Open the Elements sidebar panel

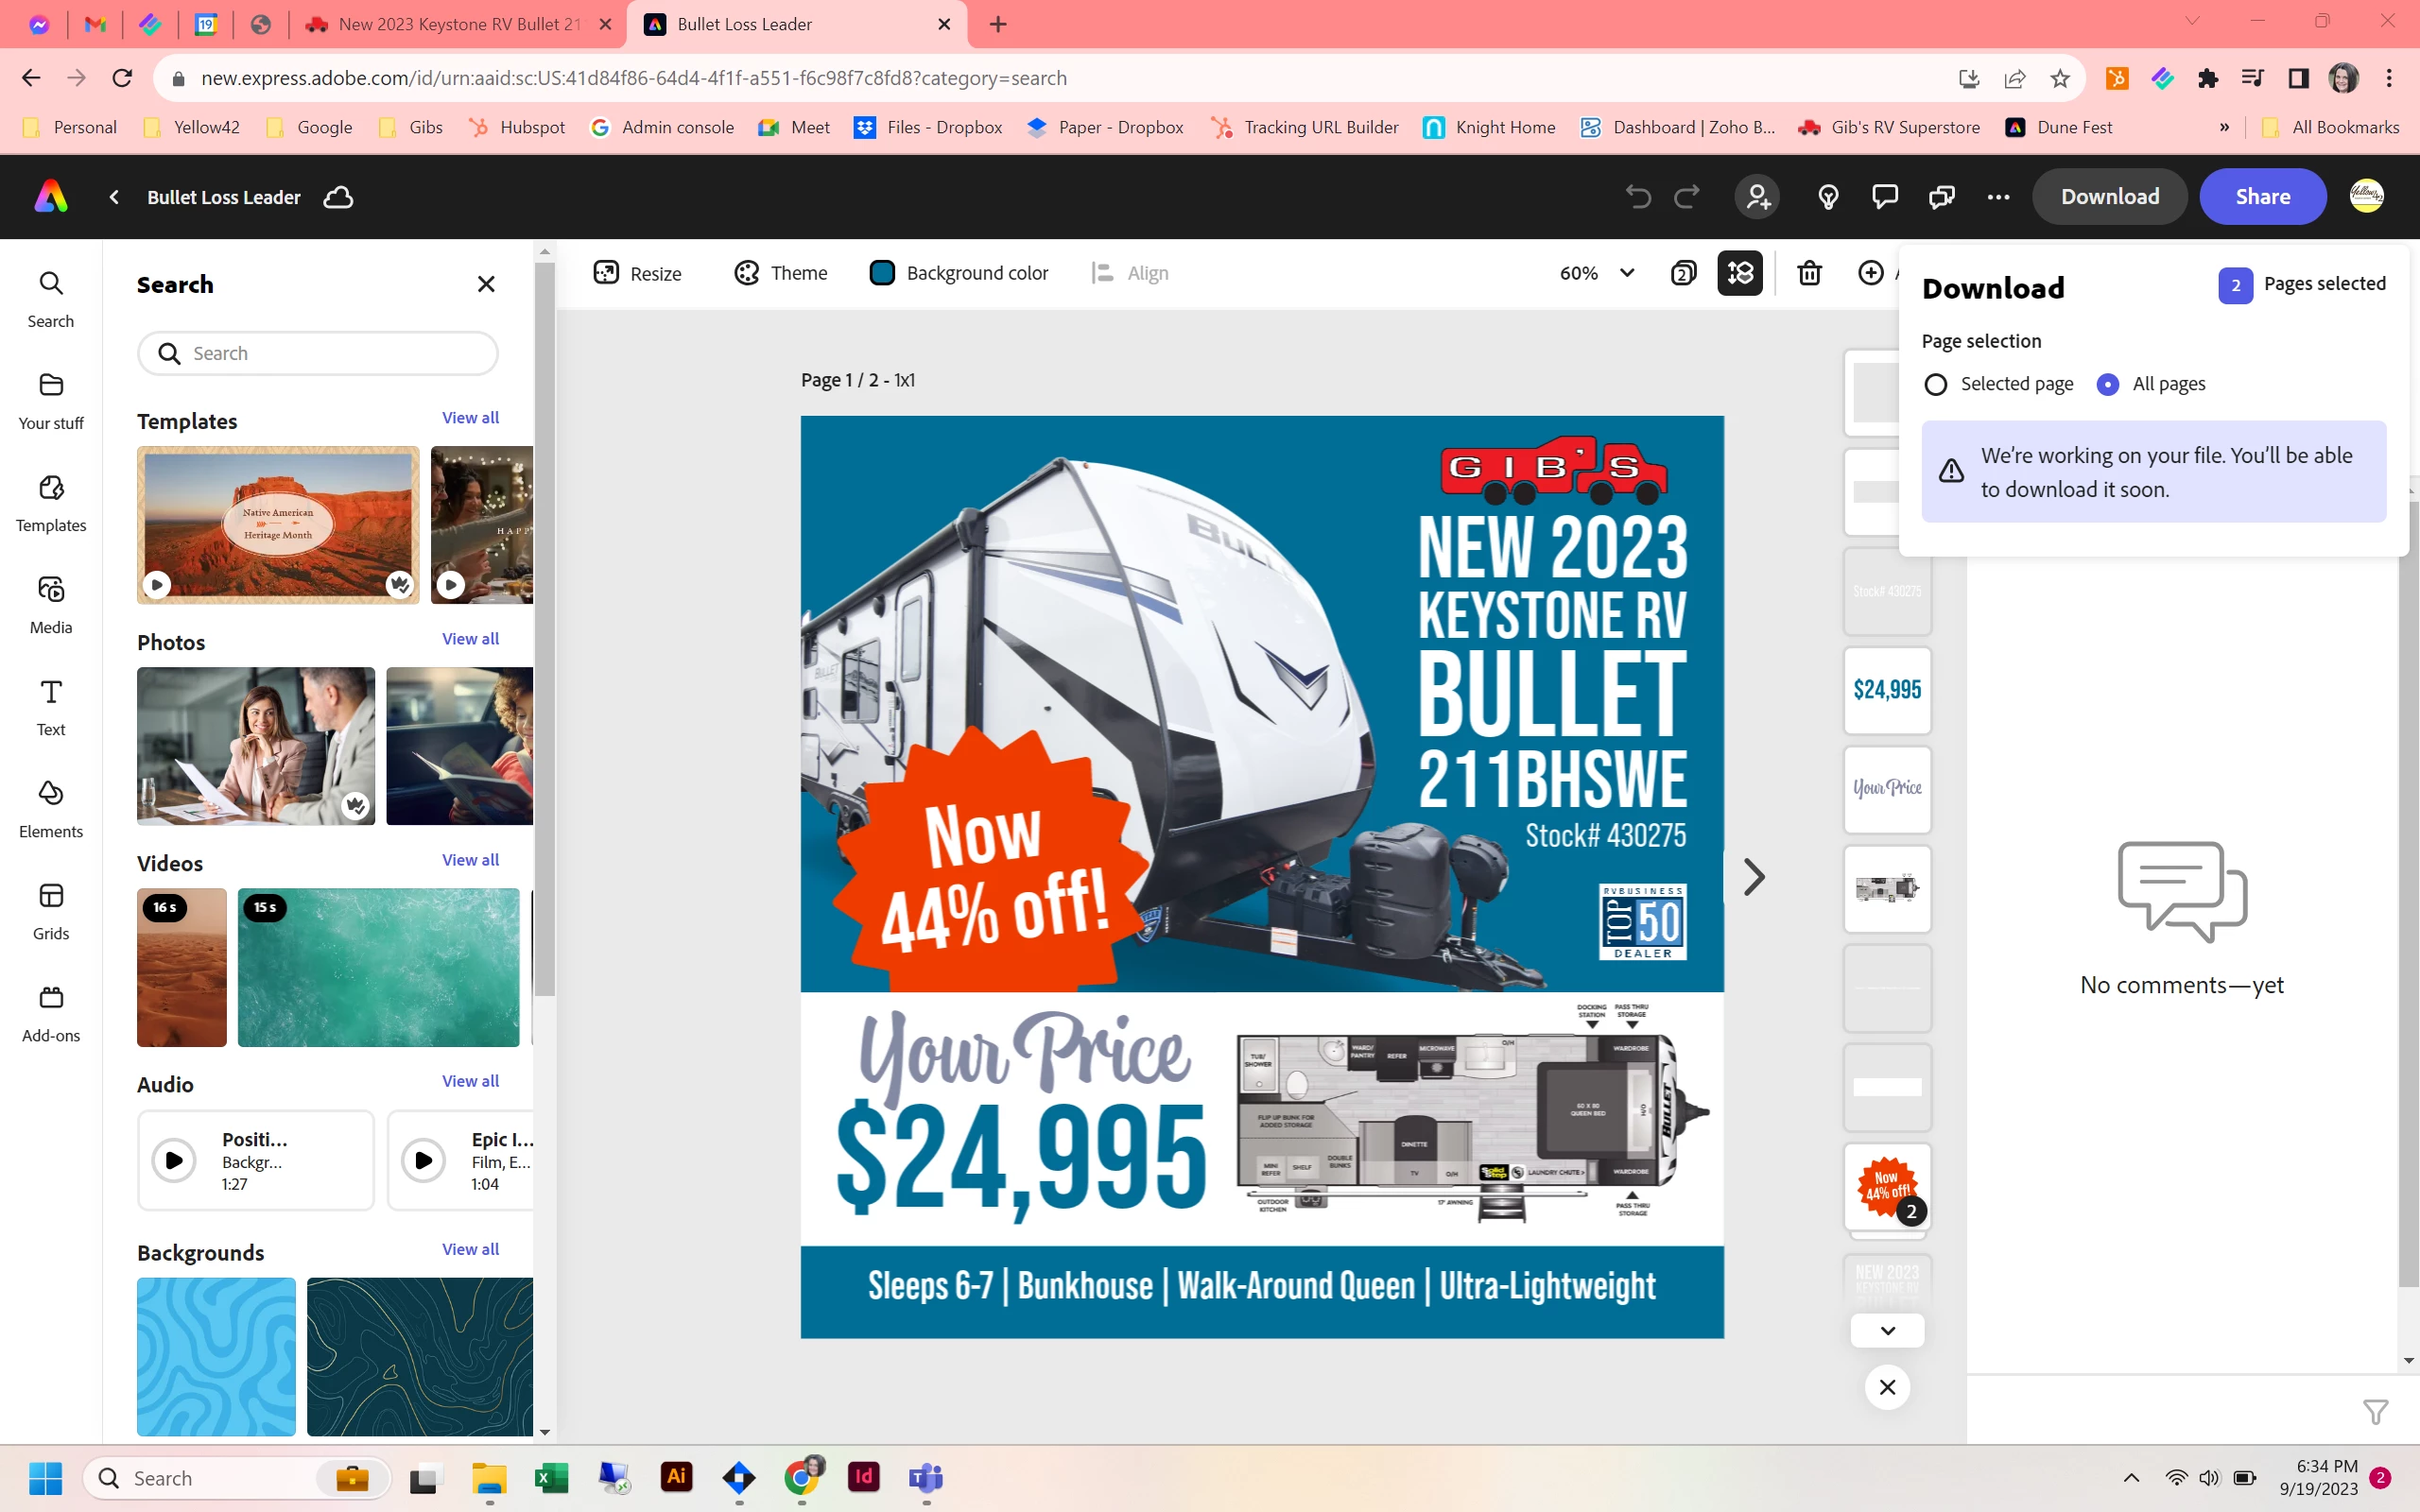coord(51,809)
